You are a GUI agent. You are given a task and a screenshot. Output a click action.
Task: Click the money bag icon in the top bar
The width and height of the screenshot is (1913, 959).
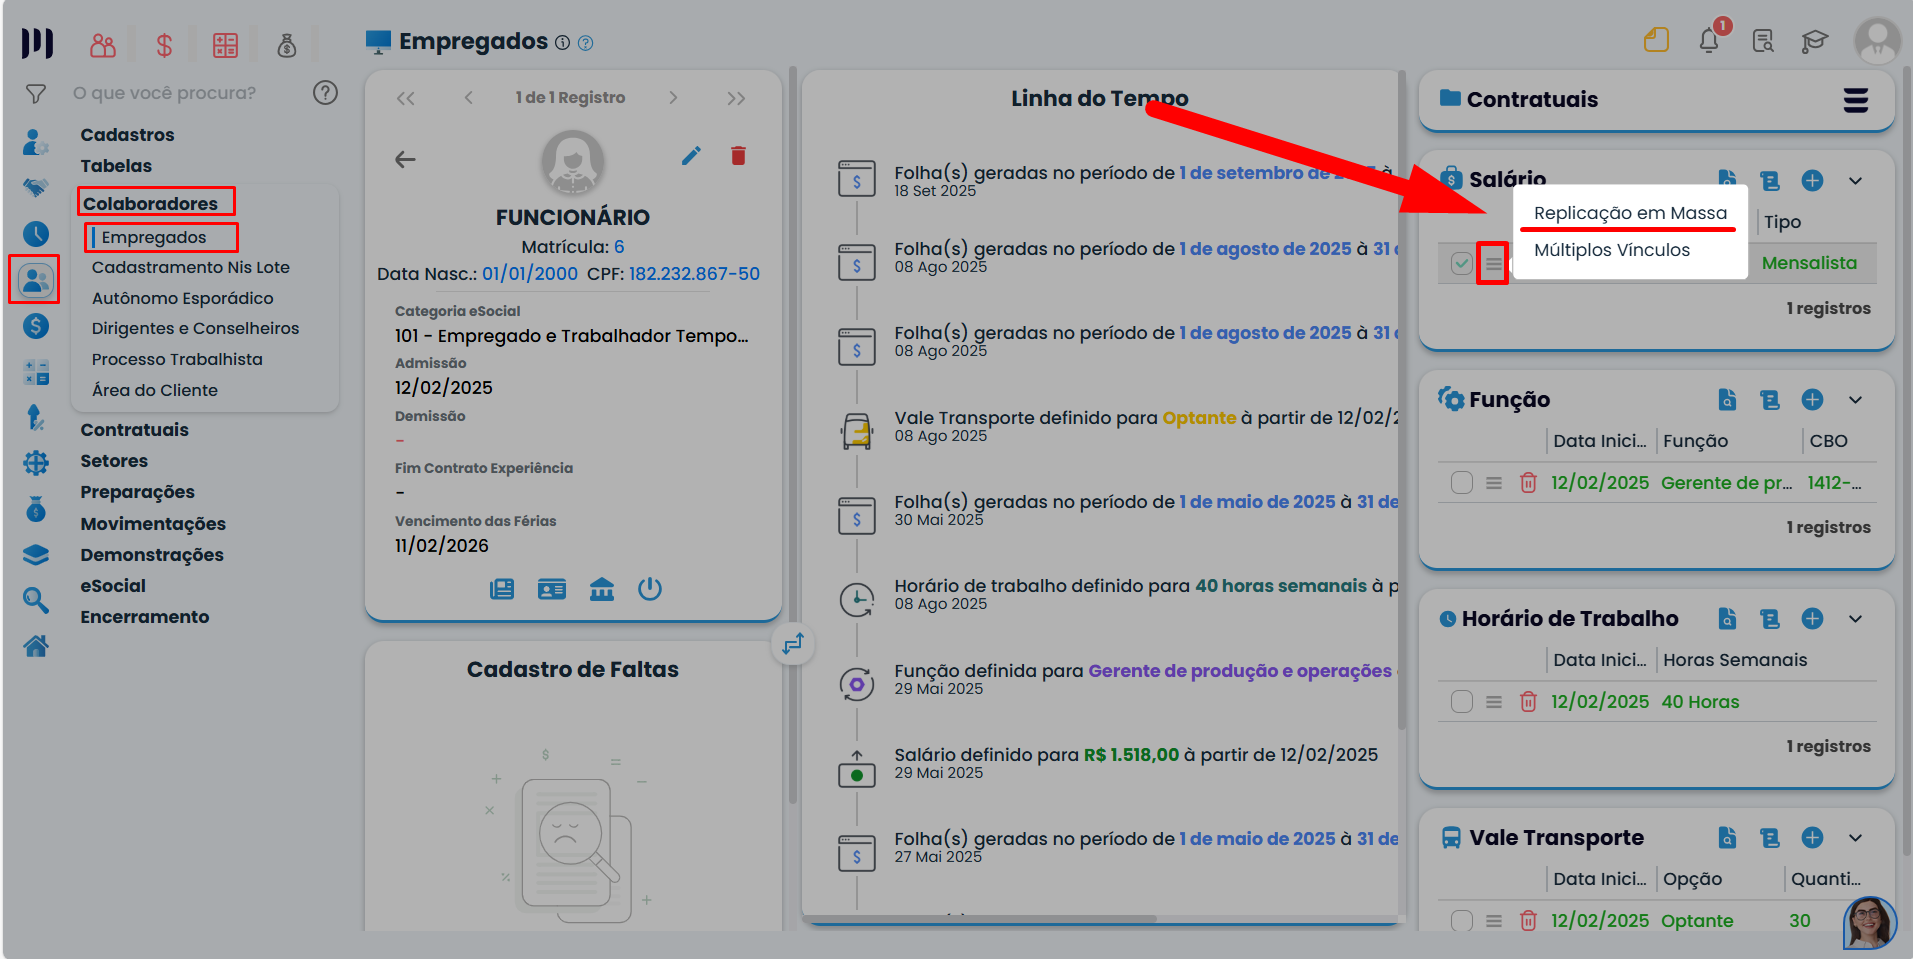[x=287, y=45]
